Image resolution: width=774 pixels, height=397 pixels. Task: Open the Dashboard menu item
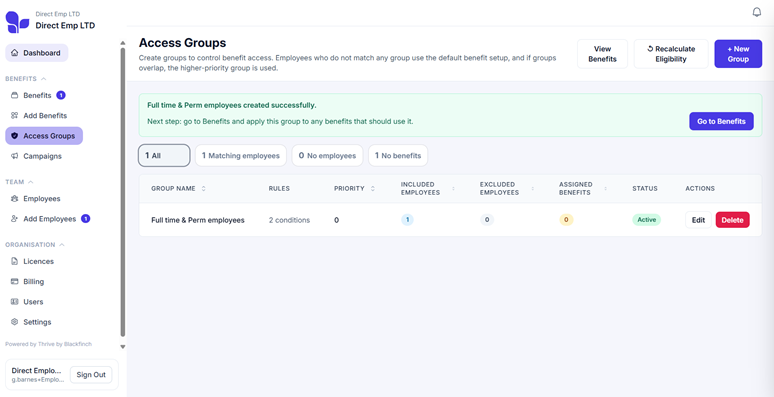37,53
